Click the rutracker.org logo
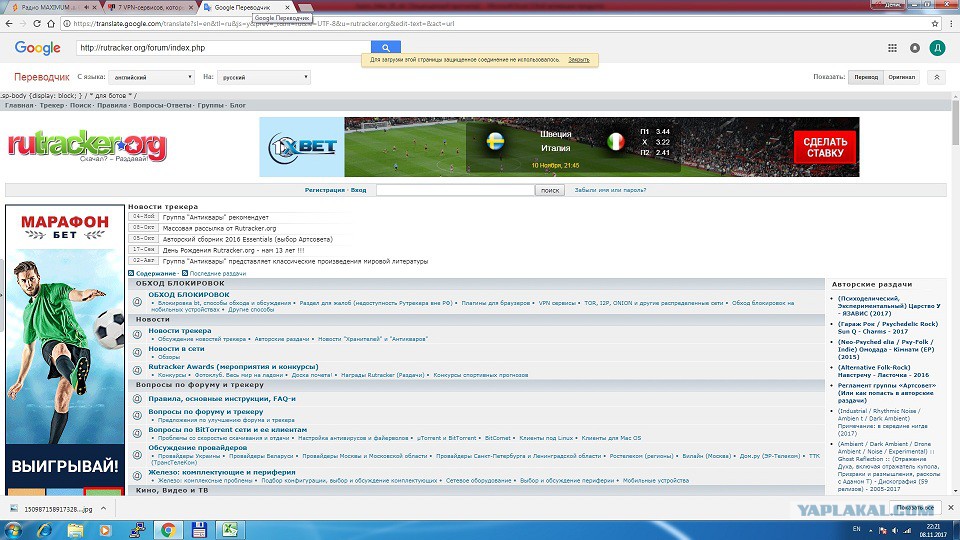 click(x=87, y=146)
